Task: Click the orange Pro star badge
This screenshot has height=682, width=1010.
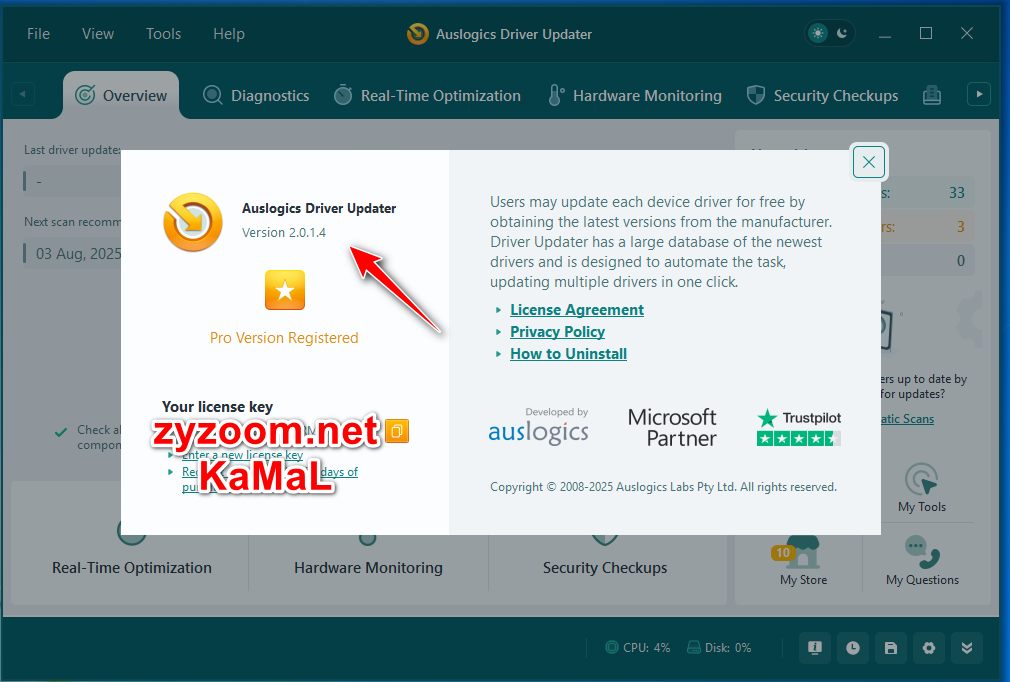Action: coord(285,290)
